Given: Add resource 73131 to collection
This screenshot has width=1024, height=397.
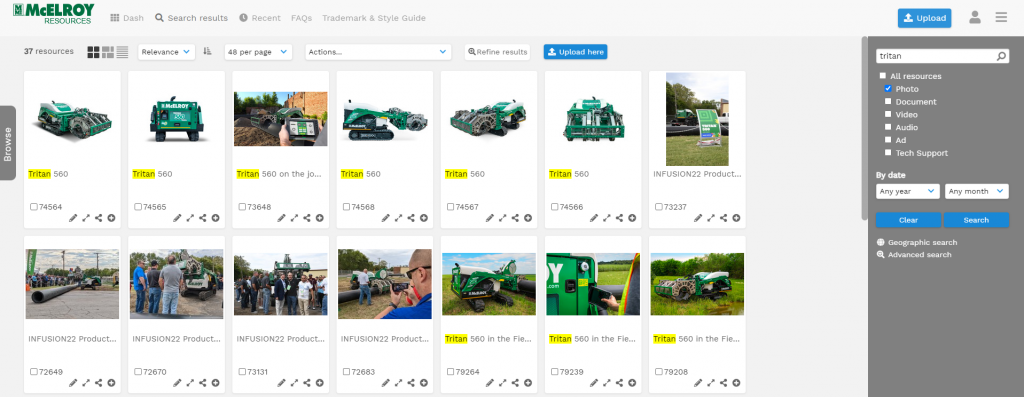Looking at the screenshot, I should tap(319, 383).
